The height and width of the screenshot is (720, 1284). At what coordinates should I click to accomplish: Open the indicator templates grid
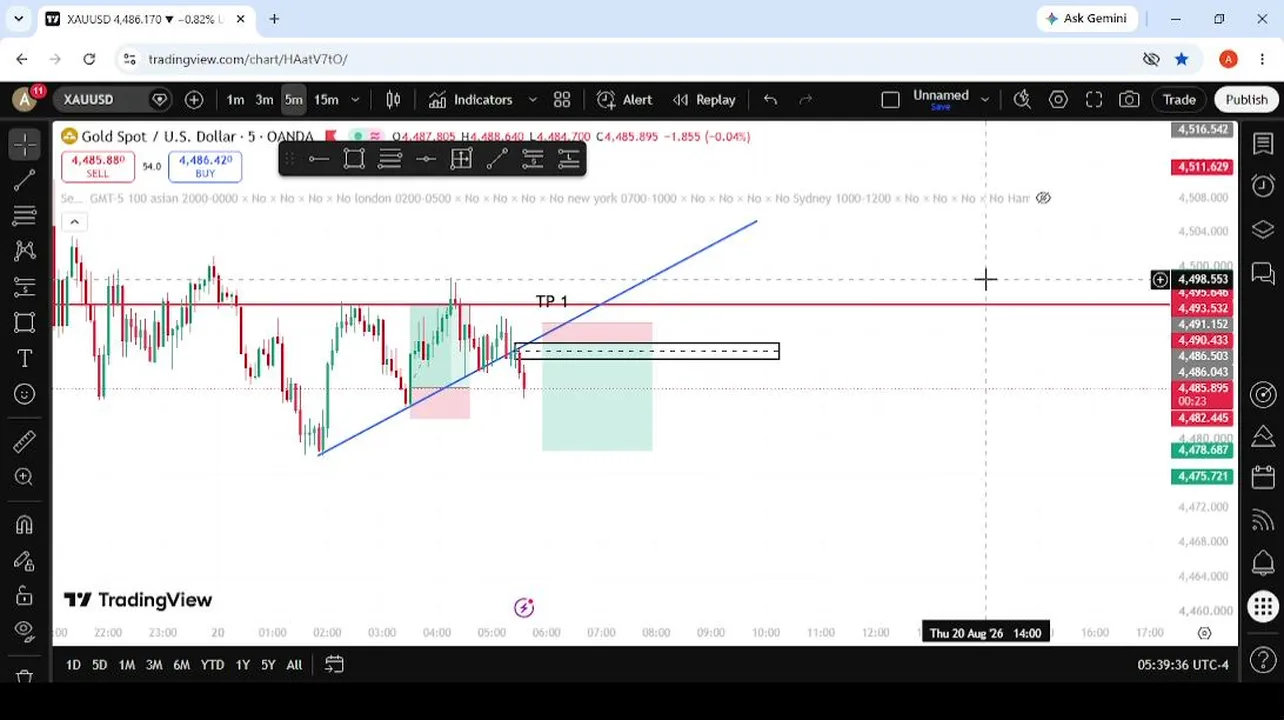[x=562, y=100]
